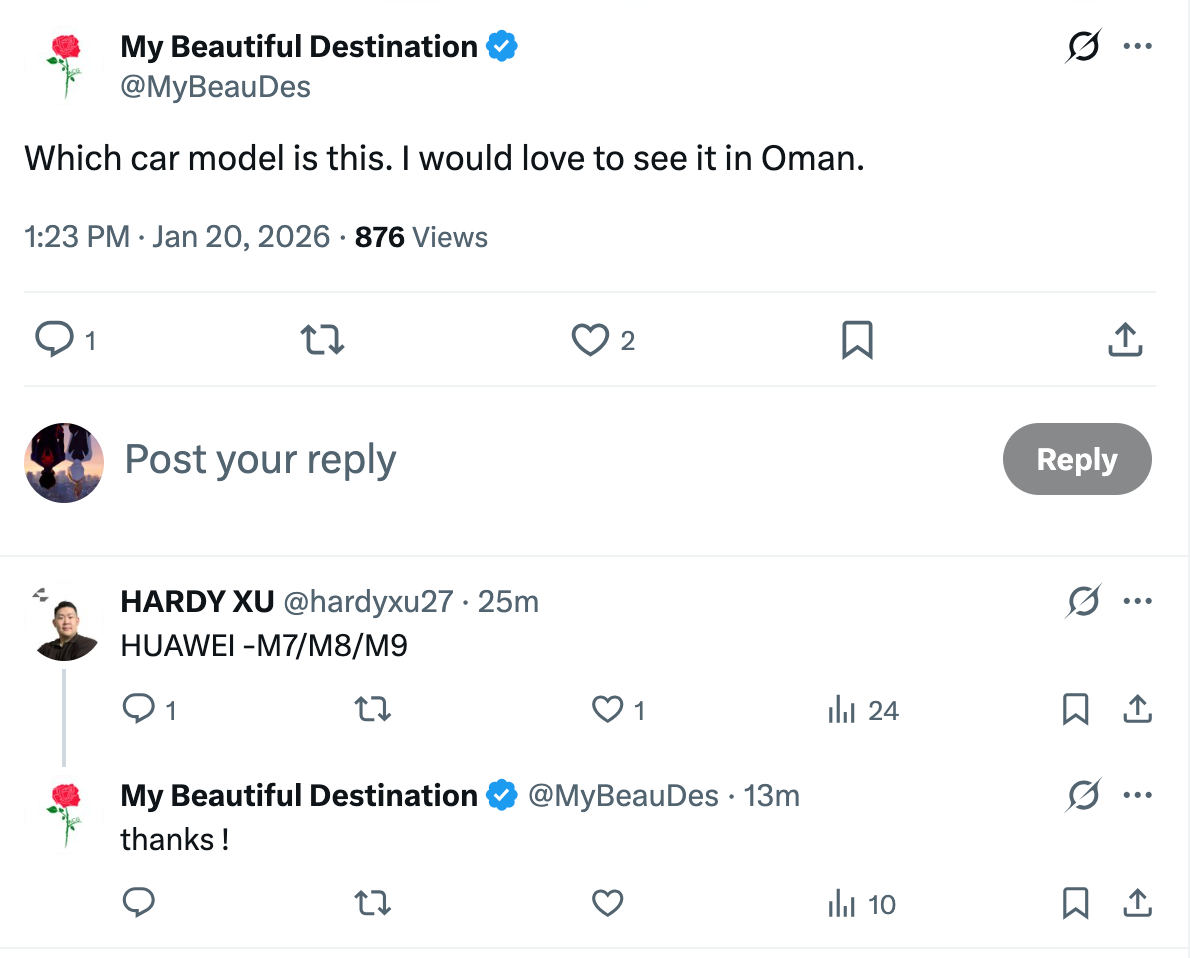Bookmark HARDY XU's reply
The height and width of the screenshot is (958, 1190).
pyautogui.click(x=1075, y=710)
